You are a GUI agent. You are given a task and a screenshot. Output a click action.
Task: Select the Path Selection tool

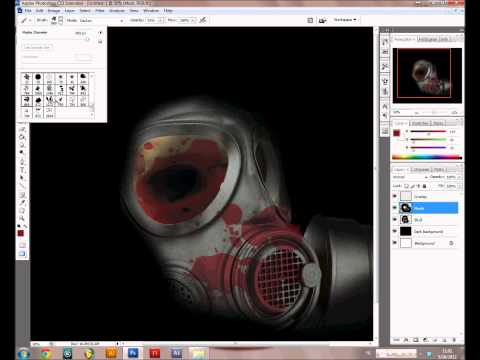coord(22,178)
